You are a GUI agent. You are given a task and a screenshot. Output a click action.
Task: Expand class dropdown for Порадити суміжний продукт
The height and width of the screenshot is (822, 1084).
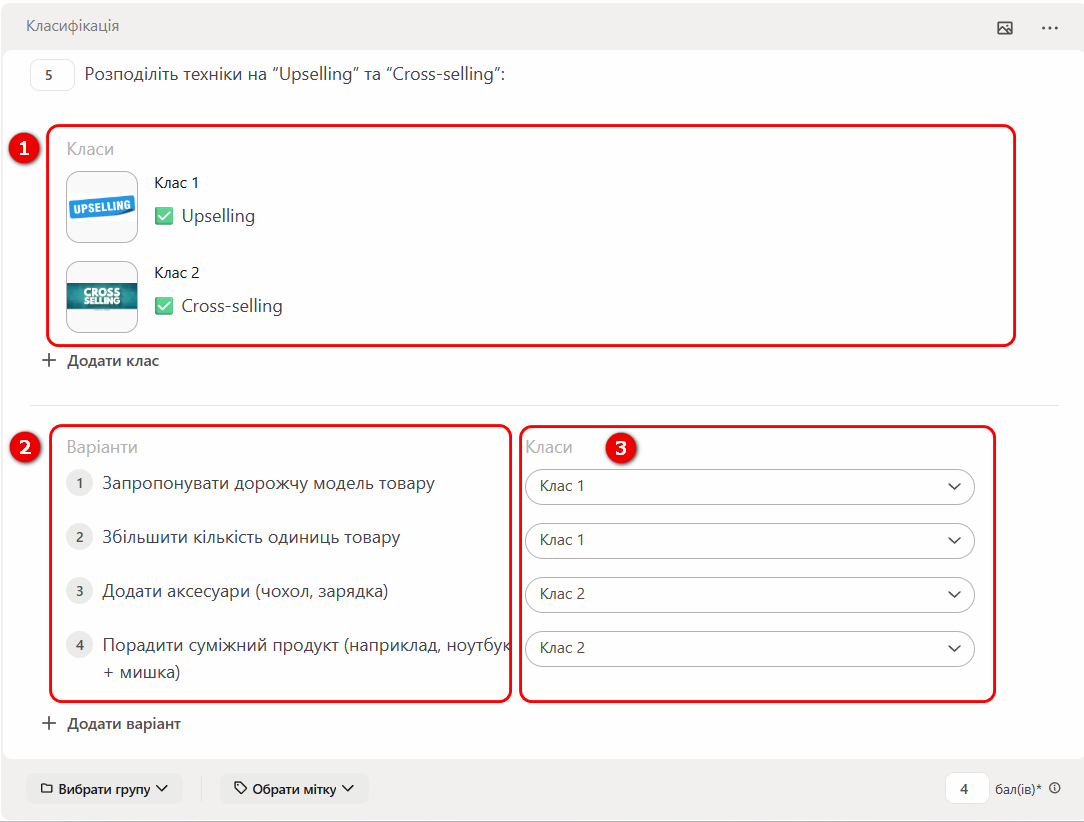click(749, 648)
